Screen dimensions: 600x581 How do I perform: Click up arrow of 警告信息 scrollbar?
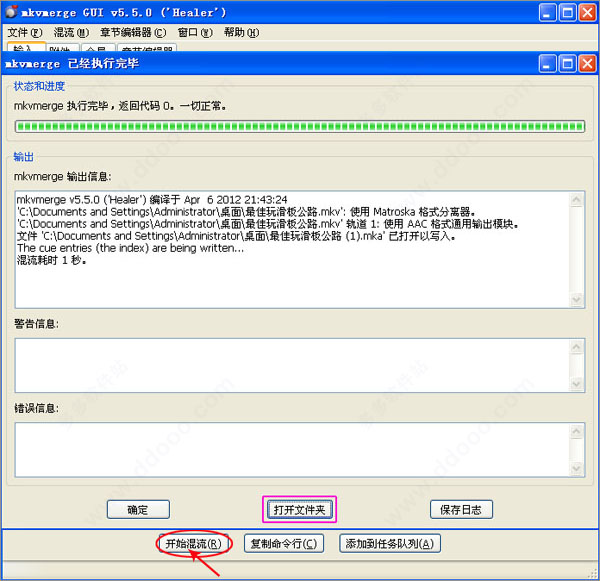click(577, 347)
